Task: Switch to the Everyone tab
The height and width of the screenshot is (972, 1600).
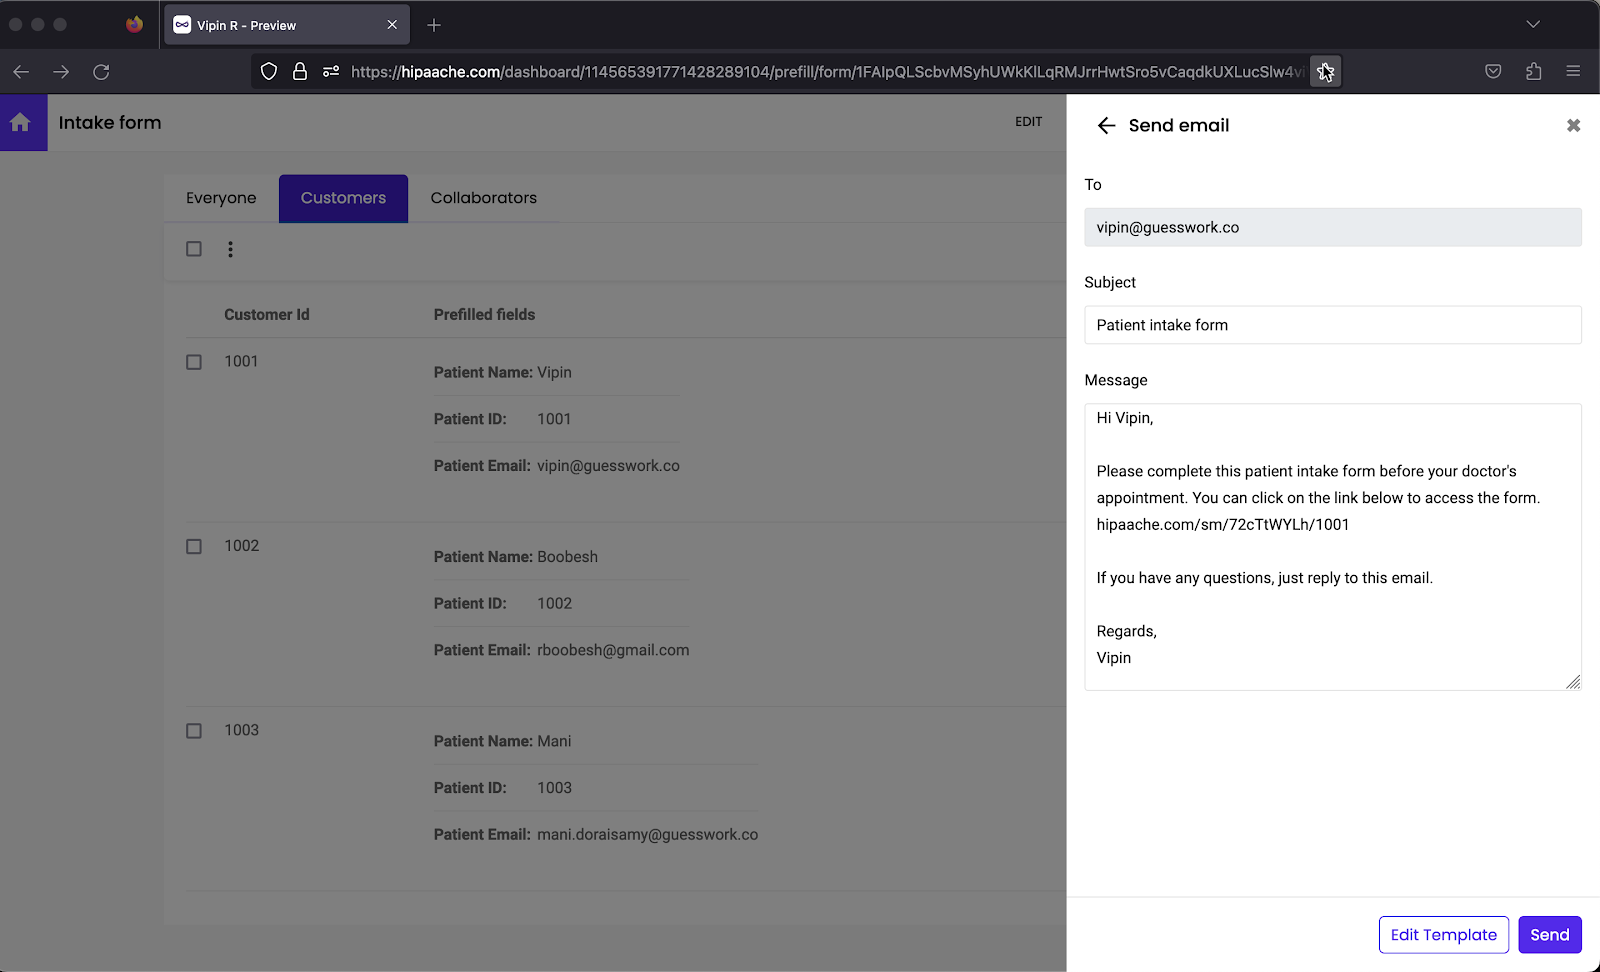Action: 219,198
